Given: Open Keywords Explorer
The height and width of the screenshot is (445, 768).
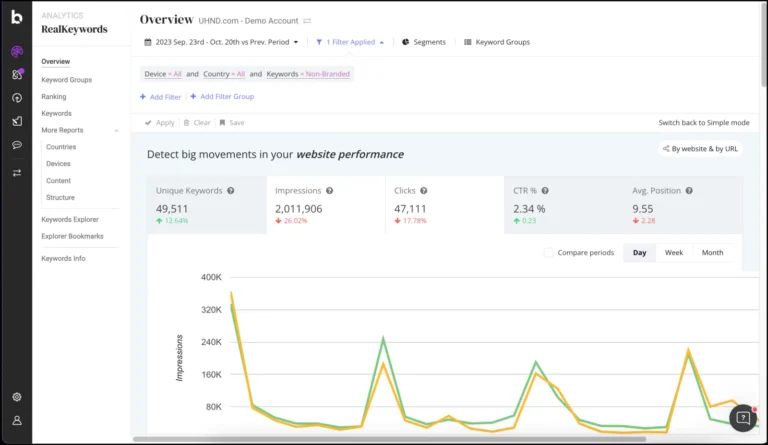Looking at the screenshot, I should [70, 219].
